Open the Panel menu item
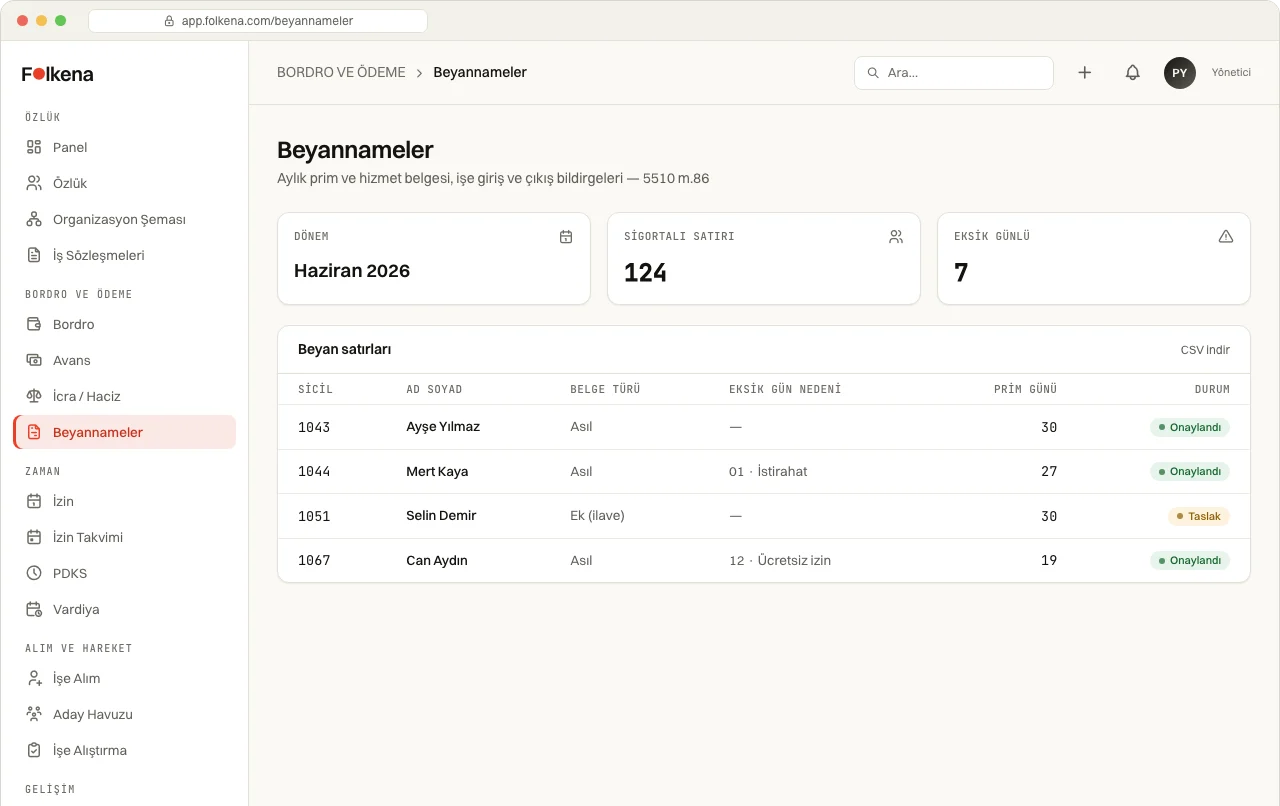 pos(125,147)
